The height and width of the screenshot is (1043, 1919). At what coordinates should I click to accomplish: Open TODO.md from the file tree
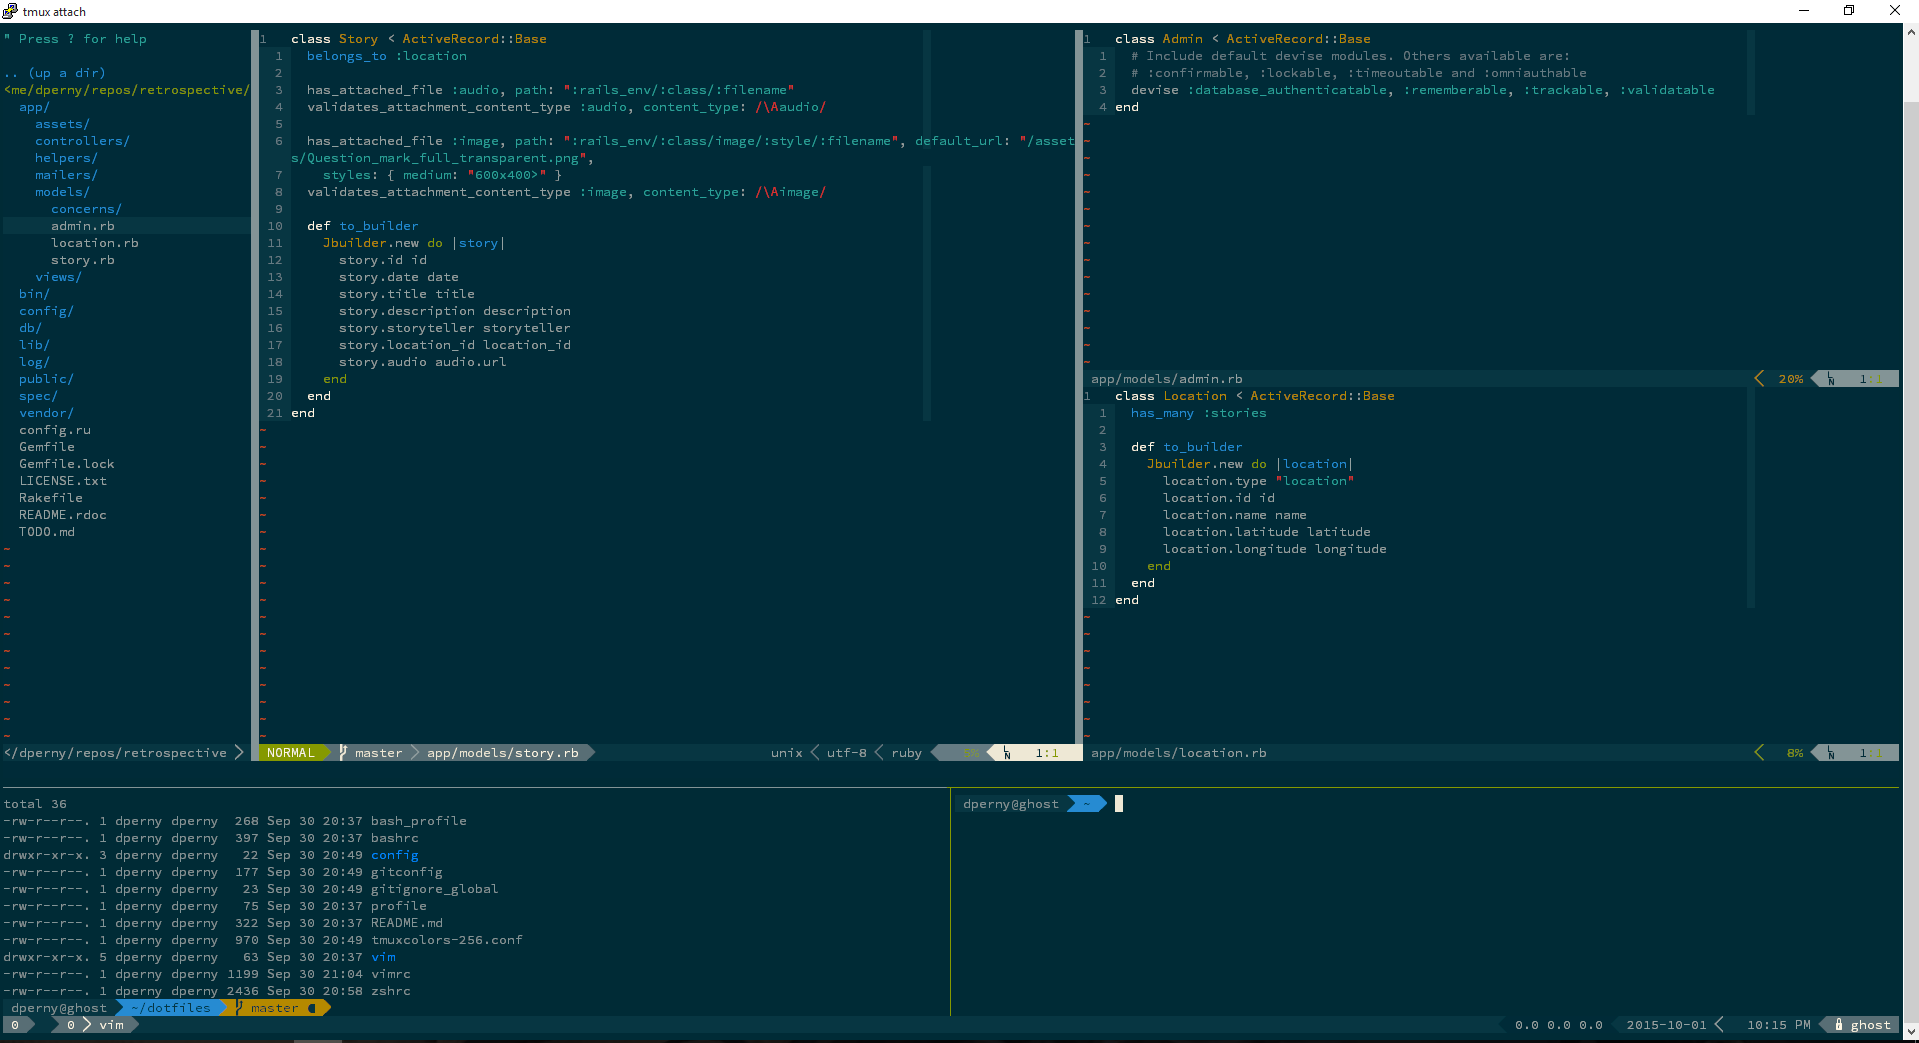point(46,532)
